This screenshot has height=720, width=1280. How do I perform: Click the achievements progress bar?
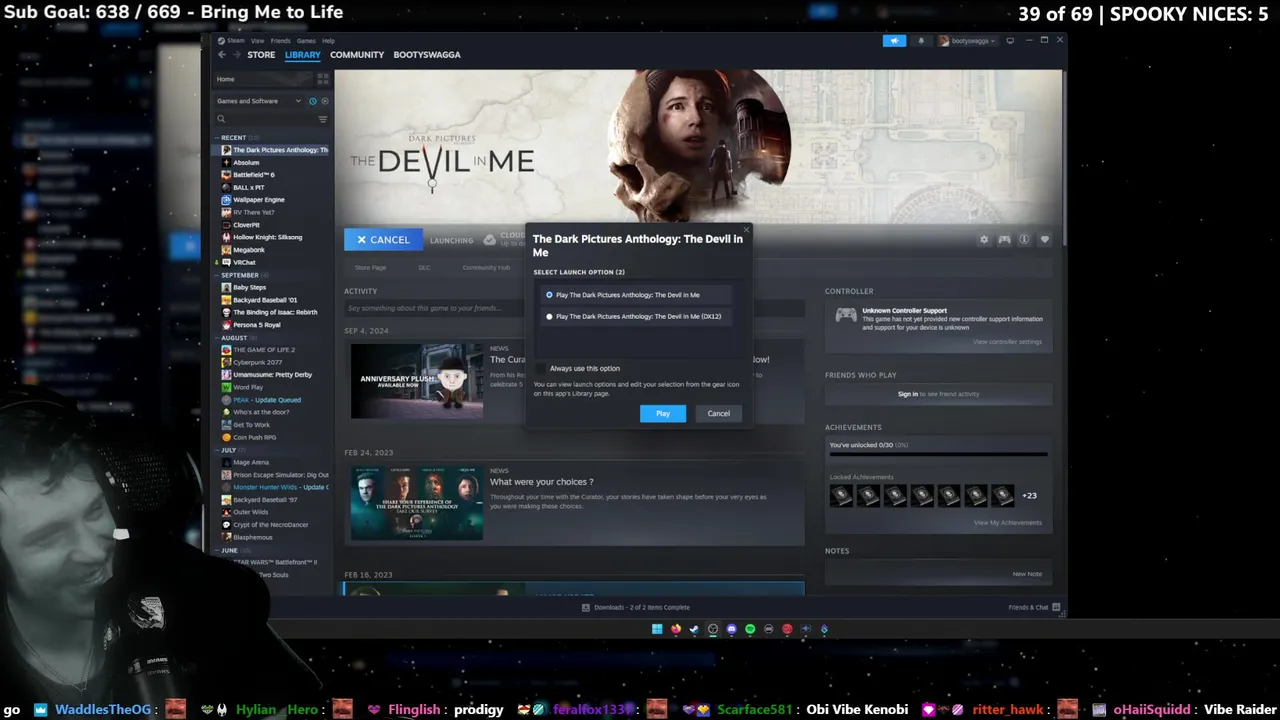pyautogui.click(x=938, y=455)
